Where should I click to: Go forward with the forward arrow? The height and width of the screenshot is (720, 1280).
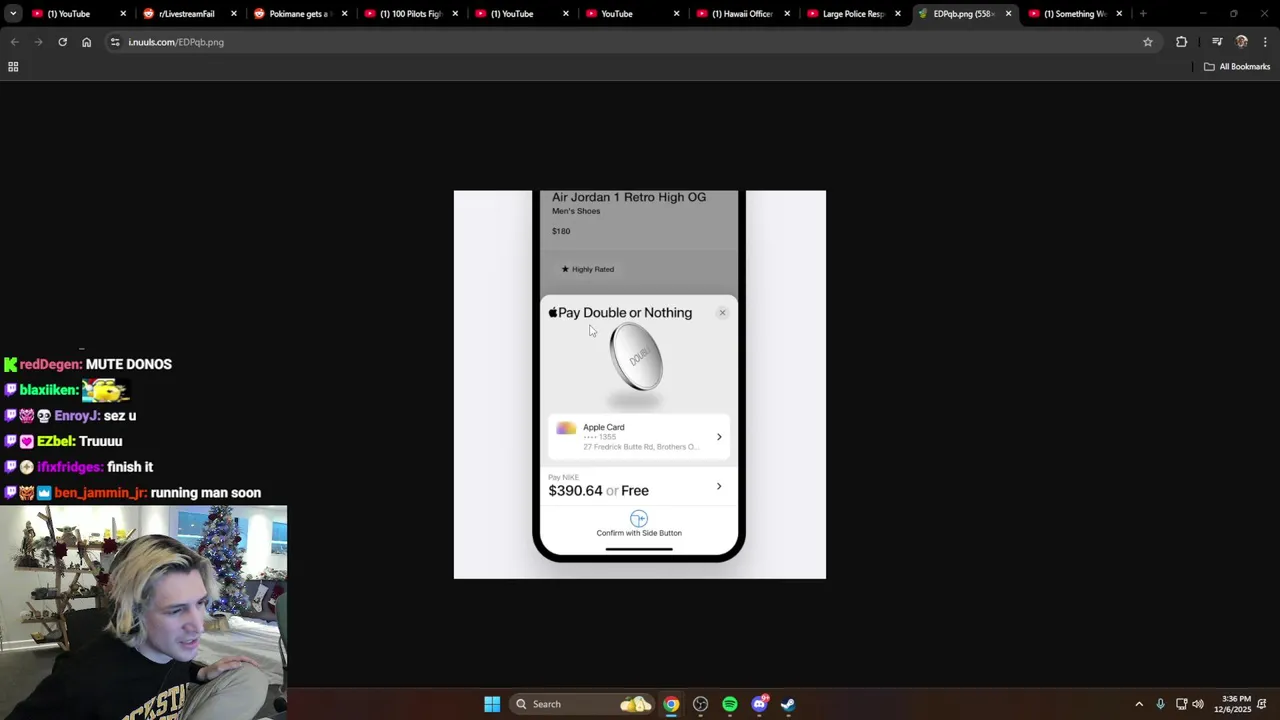pyautogui.click(x=38, y=42)
